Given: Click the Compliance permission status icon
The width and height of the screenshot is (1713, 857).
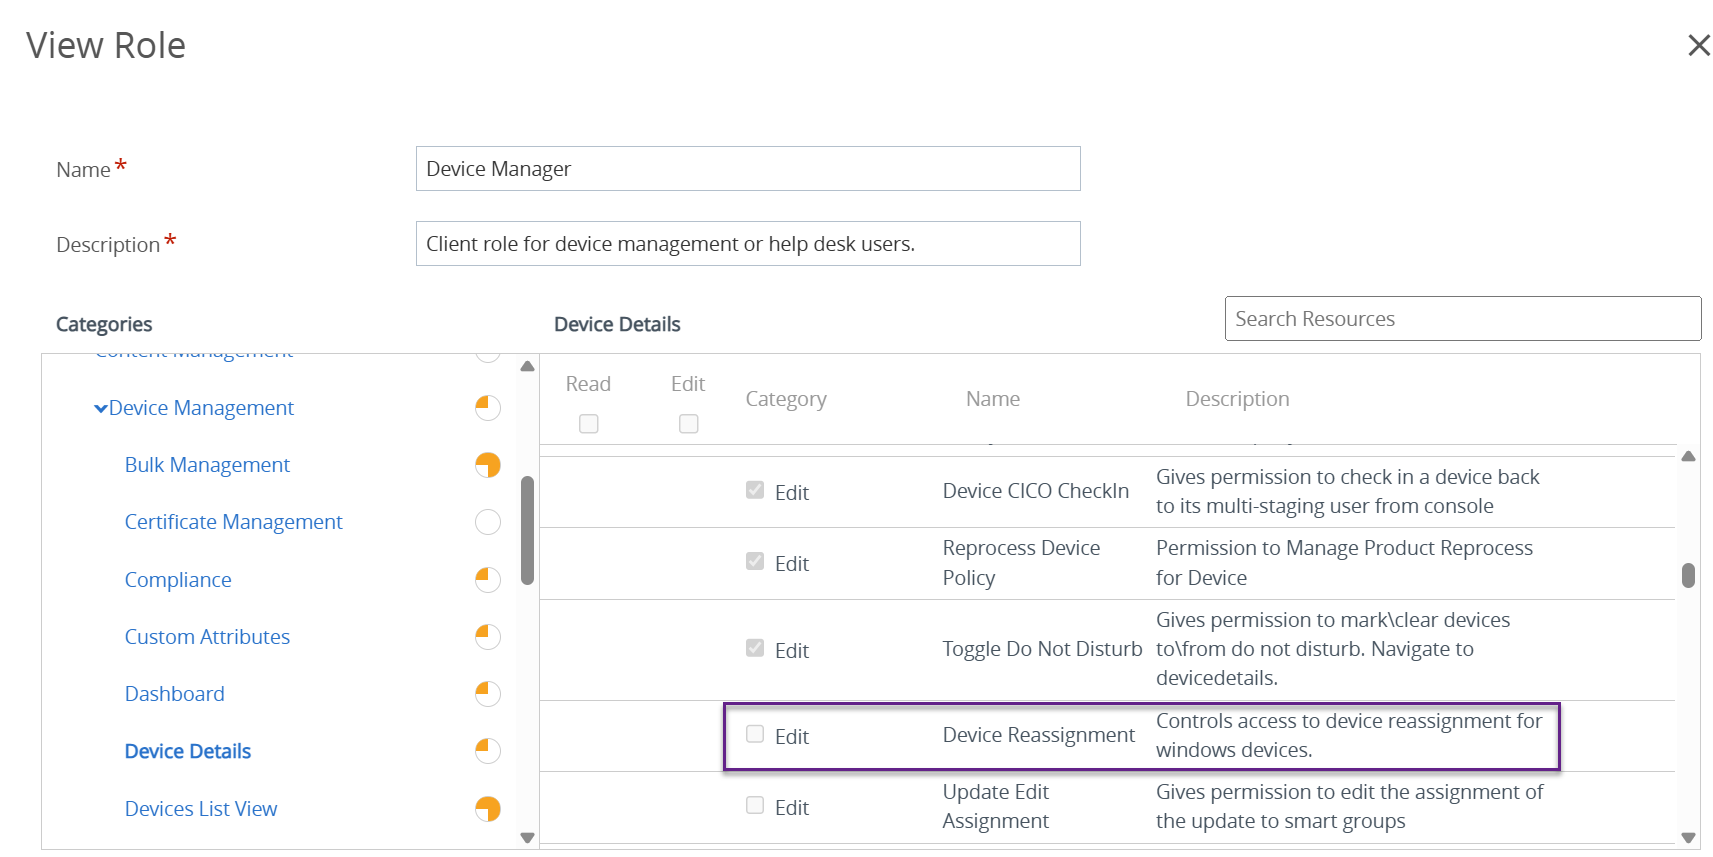Looking at the screenshot, I should pyautogui.click(x=487, y=580).
